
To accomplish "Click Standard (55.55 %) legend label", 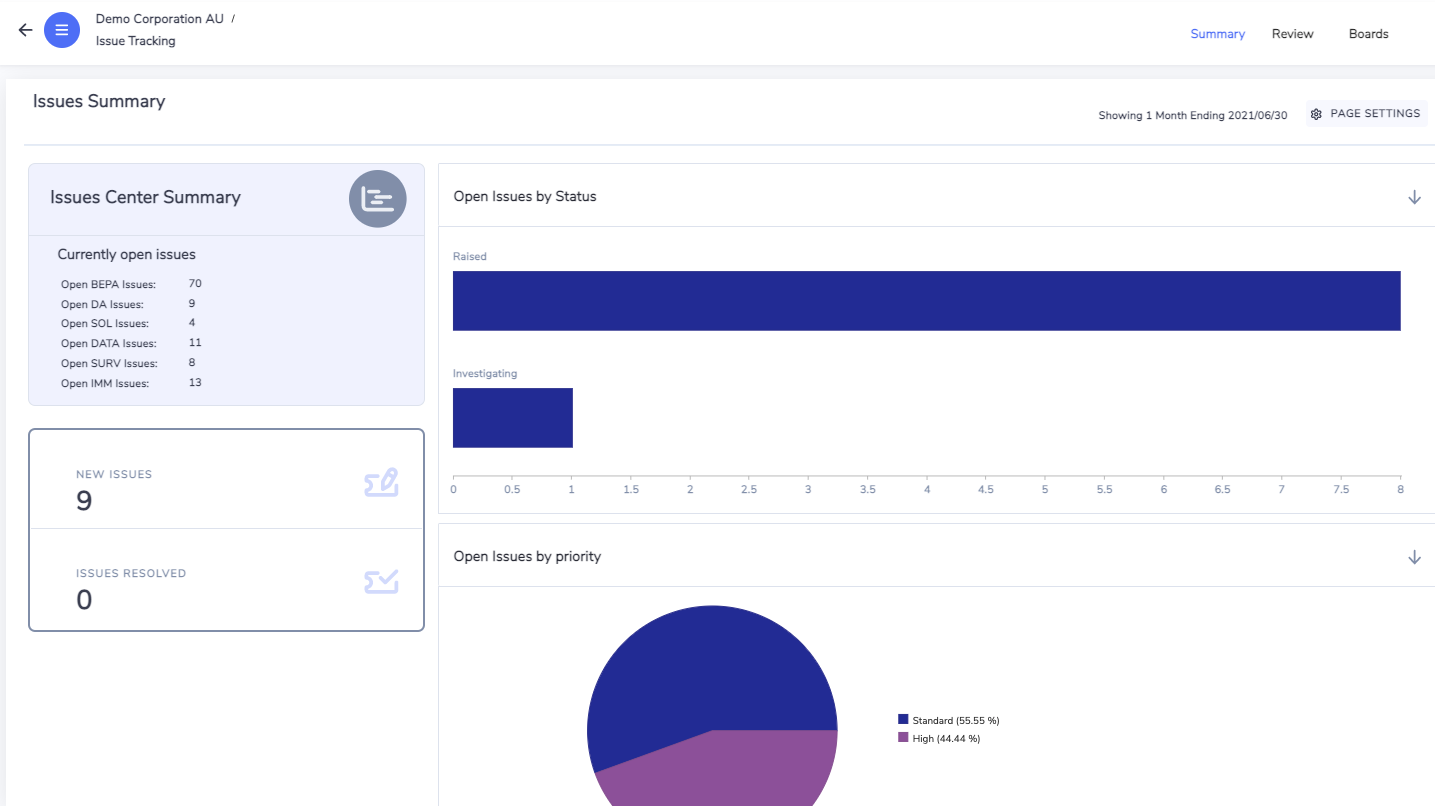I will pyautogui.click(x=956, y=721).
